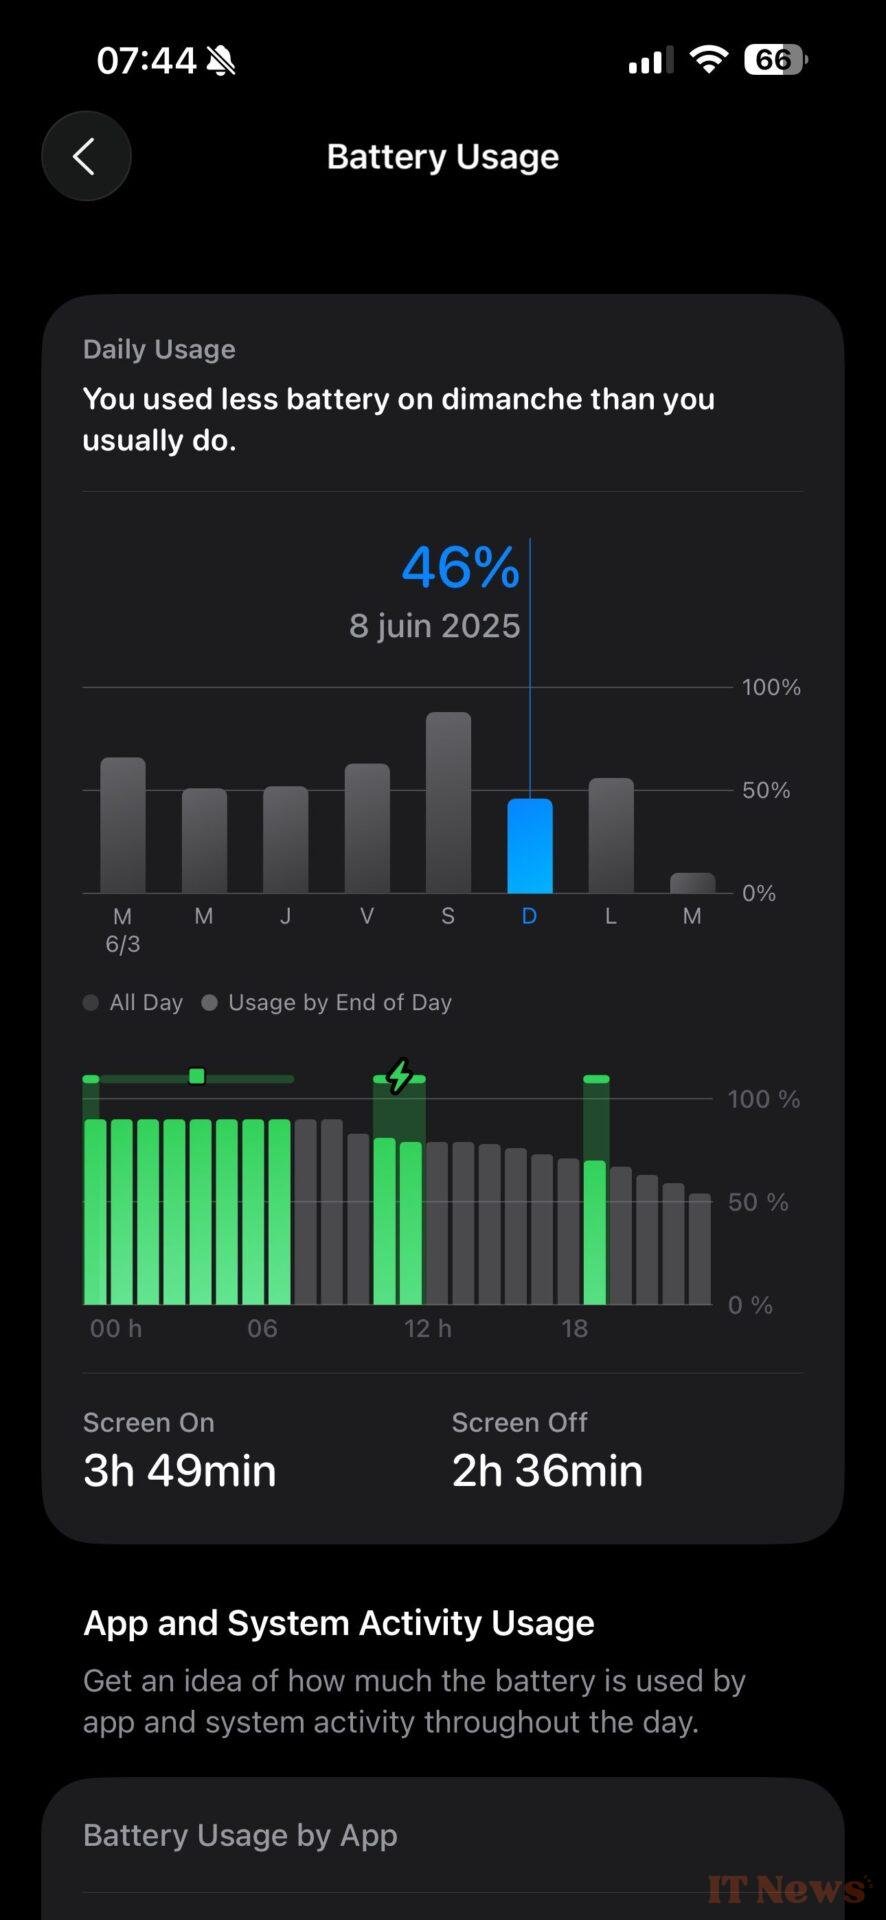Tap the Screen On 3h 49min value

click(x=180, y=1470)
